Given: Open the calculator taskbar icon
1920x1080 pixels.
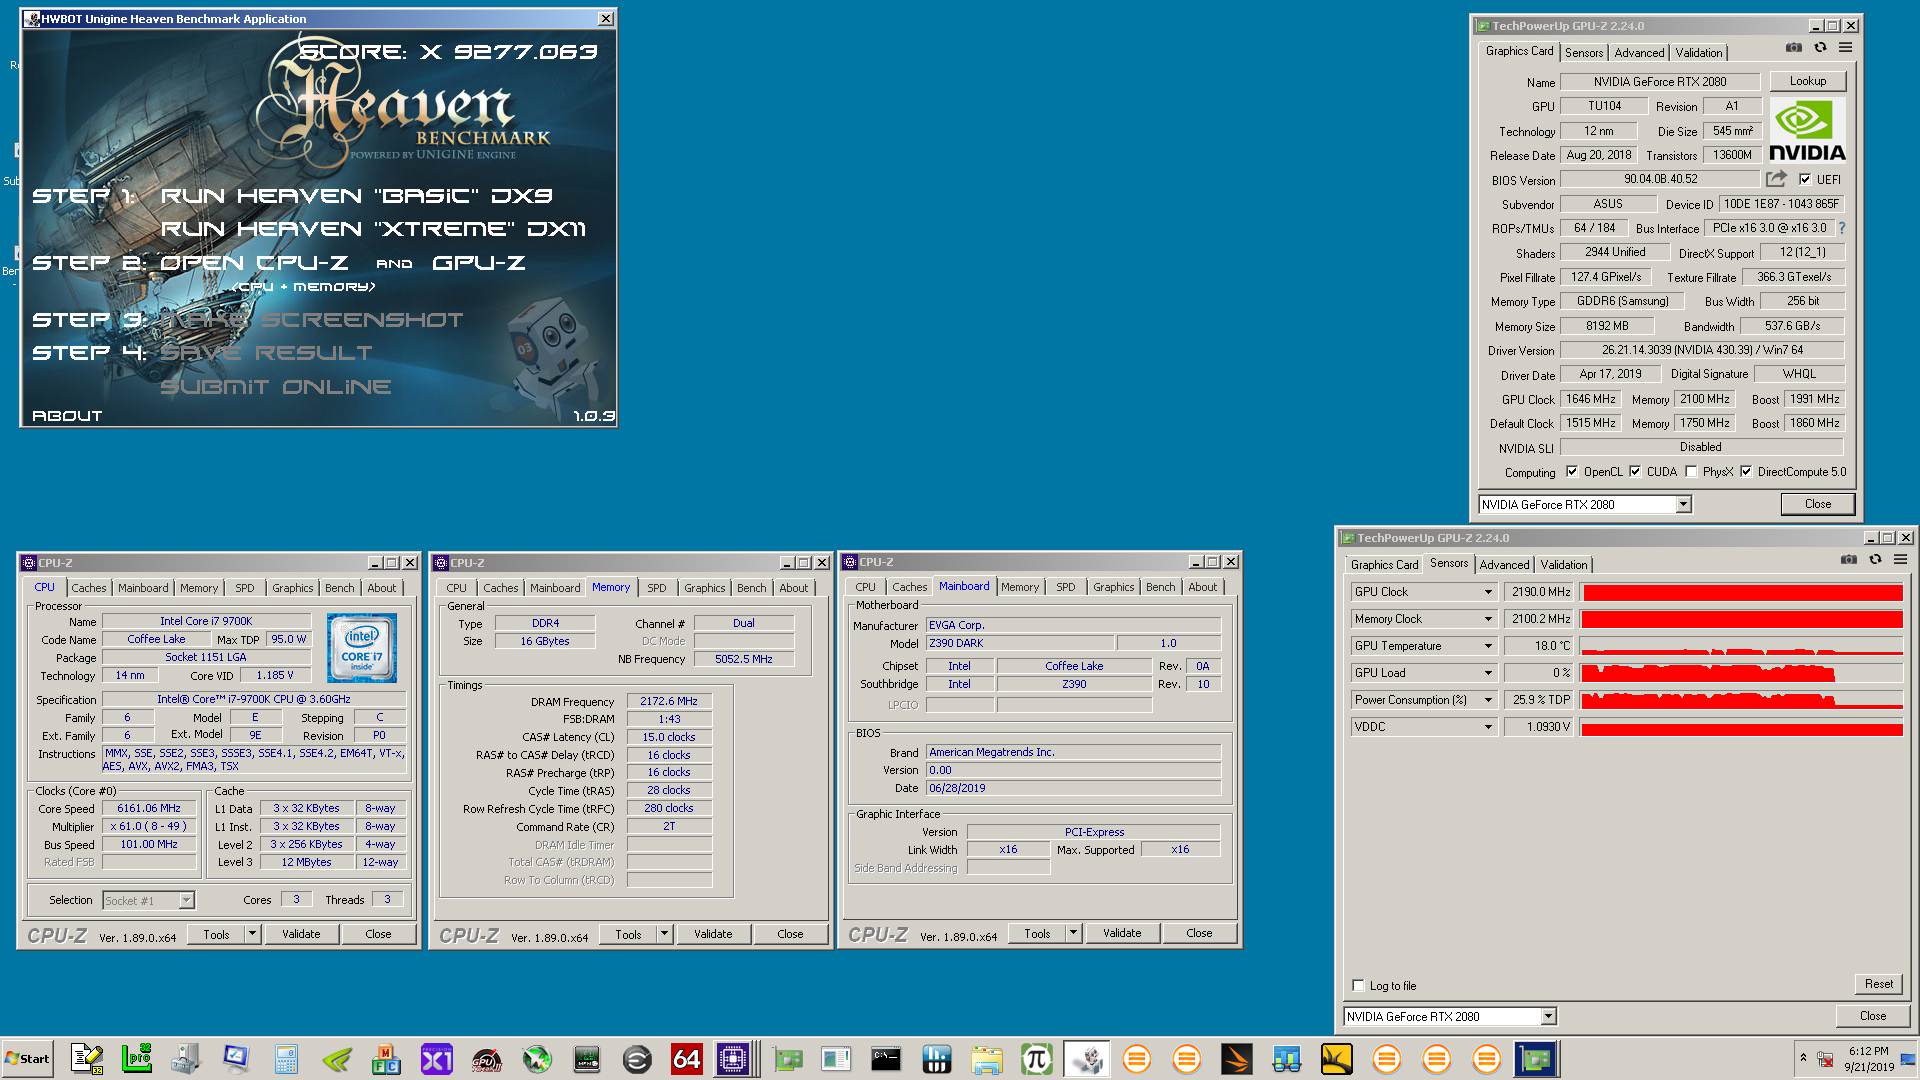Looking at the screenshot, I should click(x=286, y=1059).
